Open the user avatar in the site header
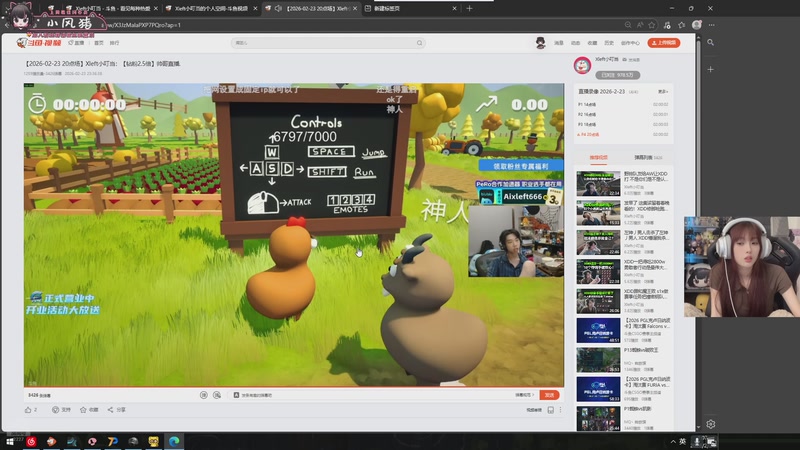This screenshot has height=450, width=800. (540, 43)
